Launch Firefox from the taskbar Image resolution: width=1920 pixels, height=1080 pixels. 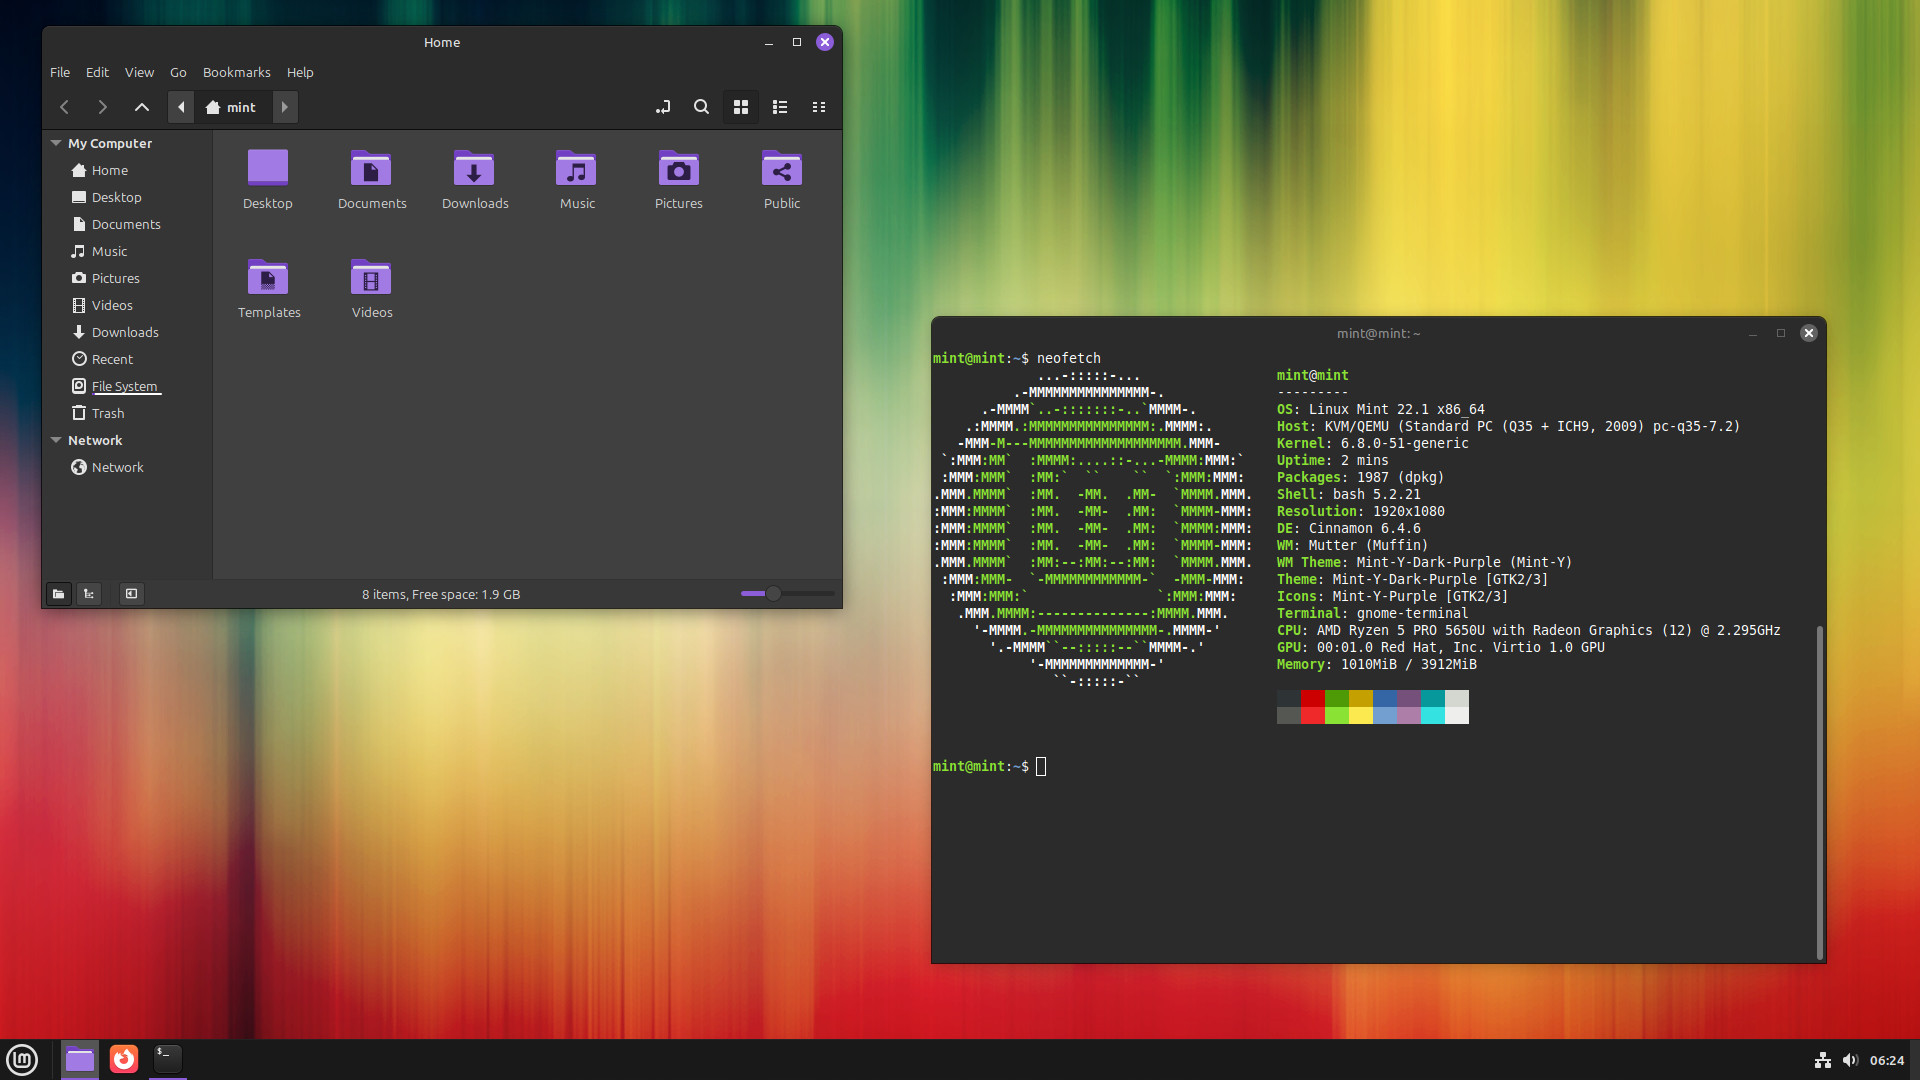click(123, 1059)
